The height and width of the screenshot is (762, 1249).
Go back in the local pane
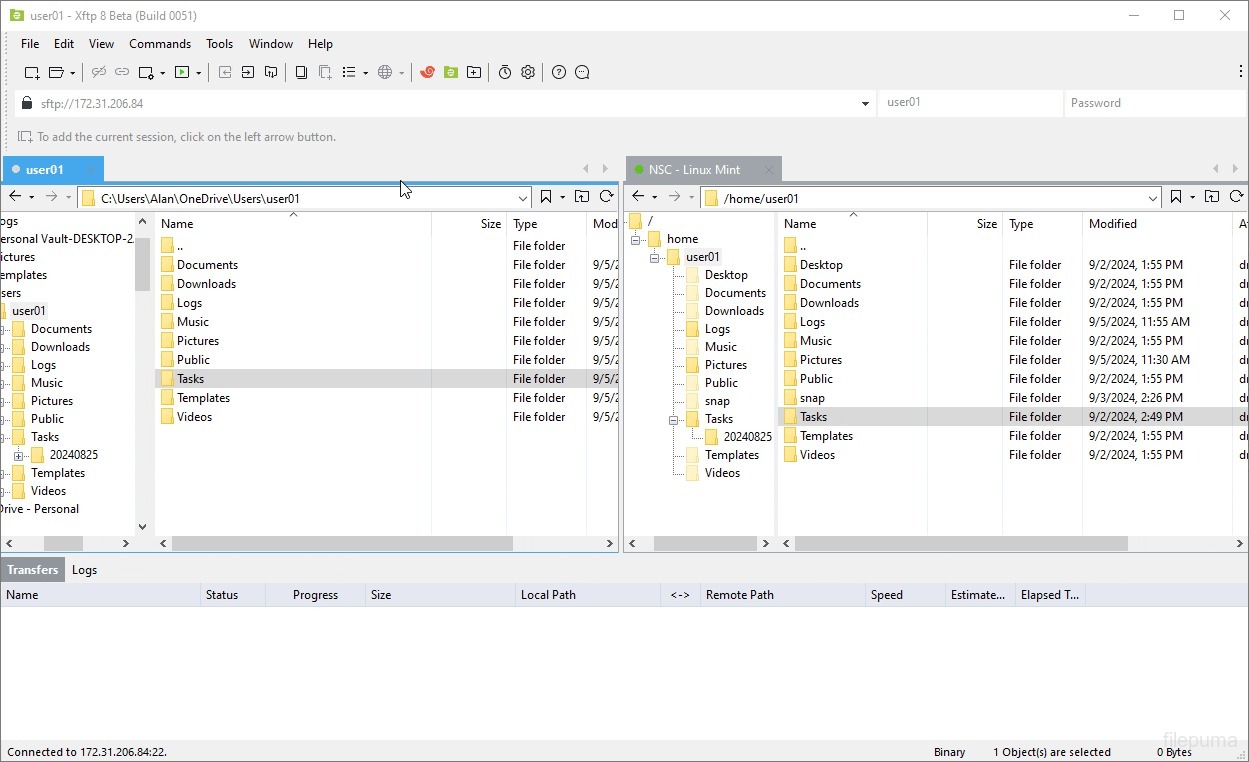[x=15, y=197]
